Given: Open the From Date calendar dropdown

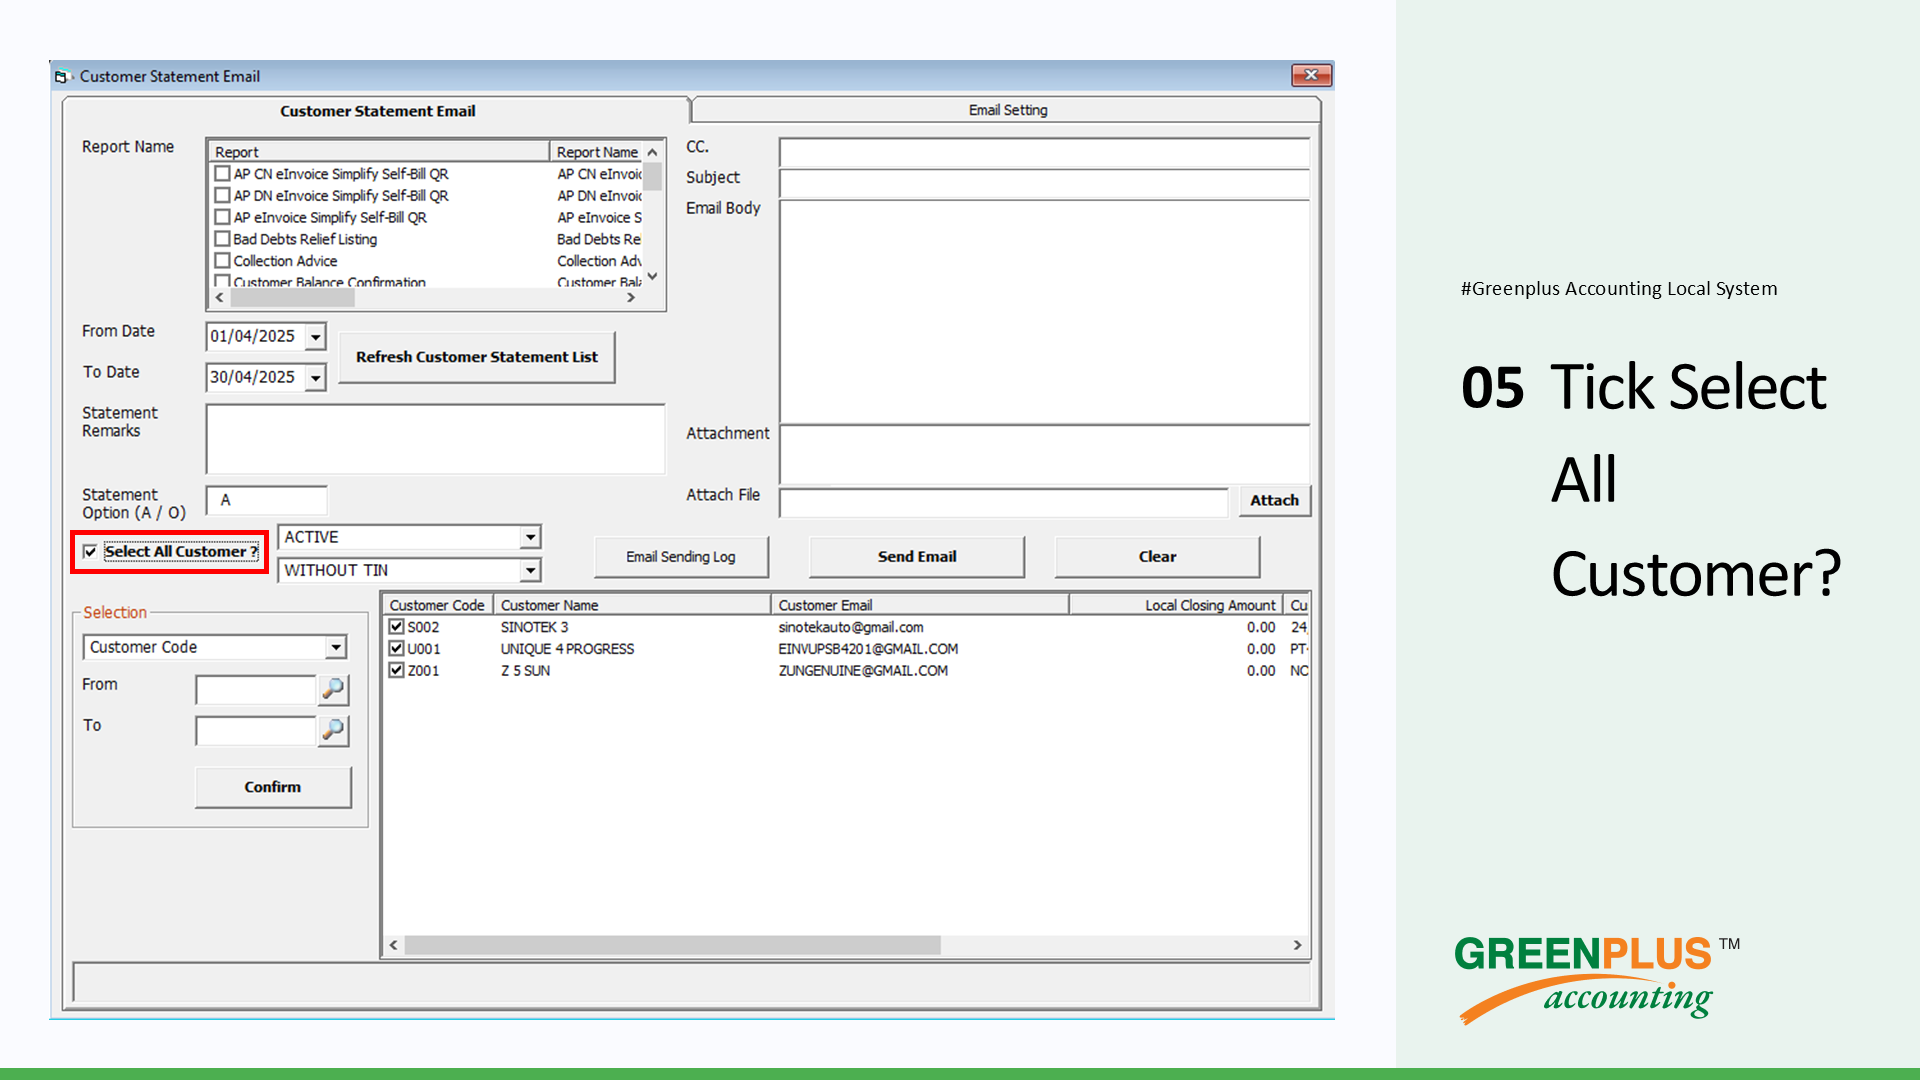Looking at the screenshot, I should 316,337.
